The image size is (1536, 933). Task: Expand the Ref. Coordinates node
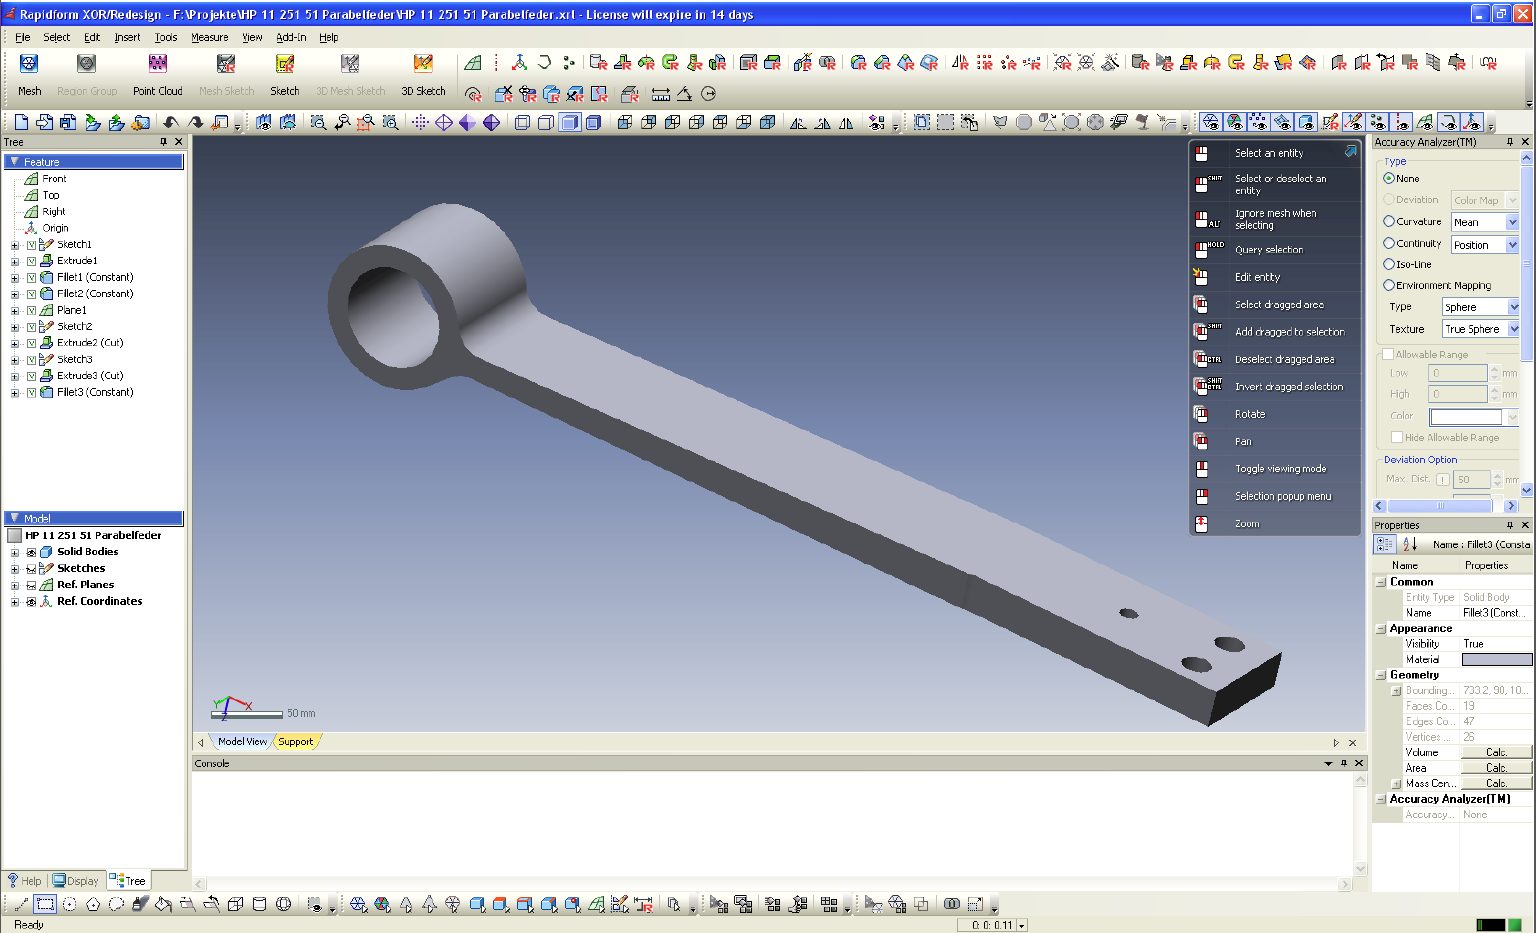click(15, 602)
